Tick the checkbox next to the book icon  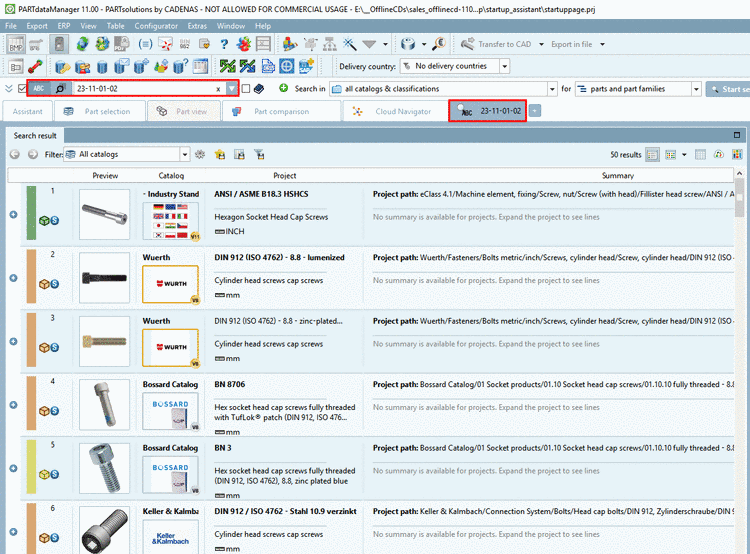[x=246, y=89]
